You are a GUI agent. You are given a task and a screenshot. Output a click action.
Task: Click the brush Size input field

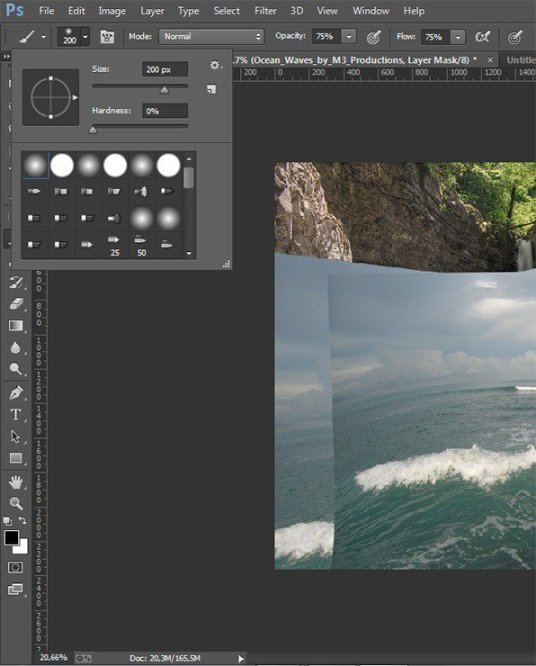(165, 69)
